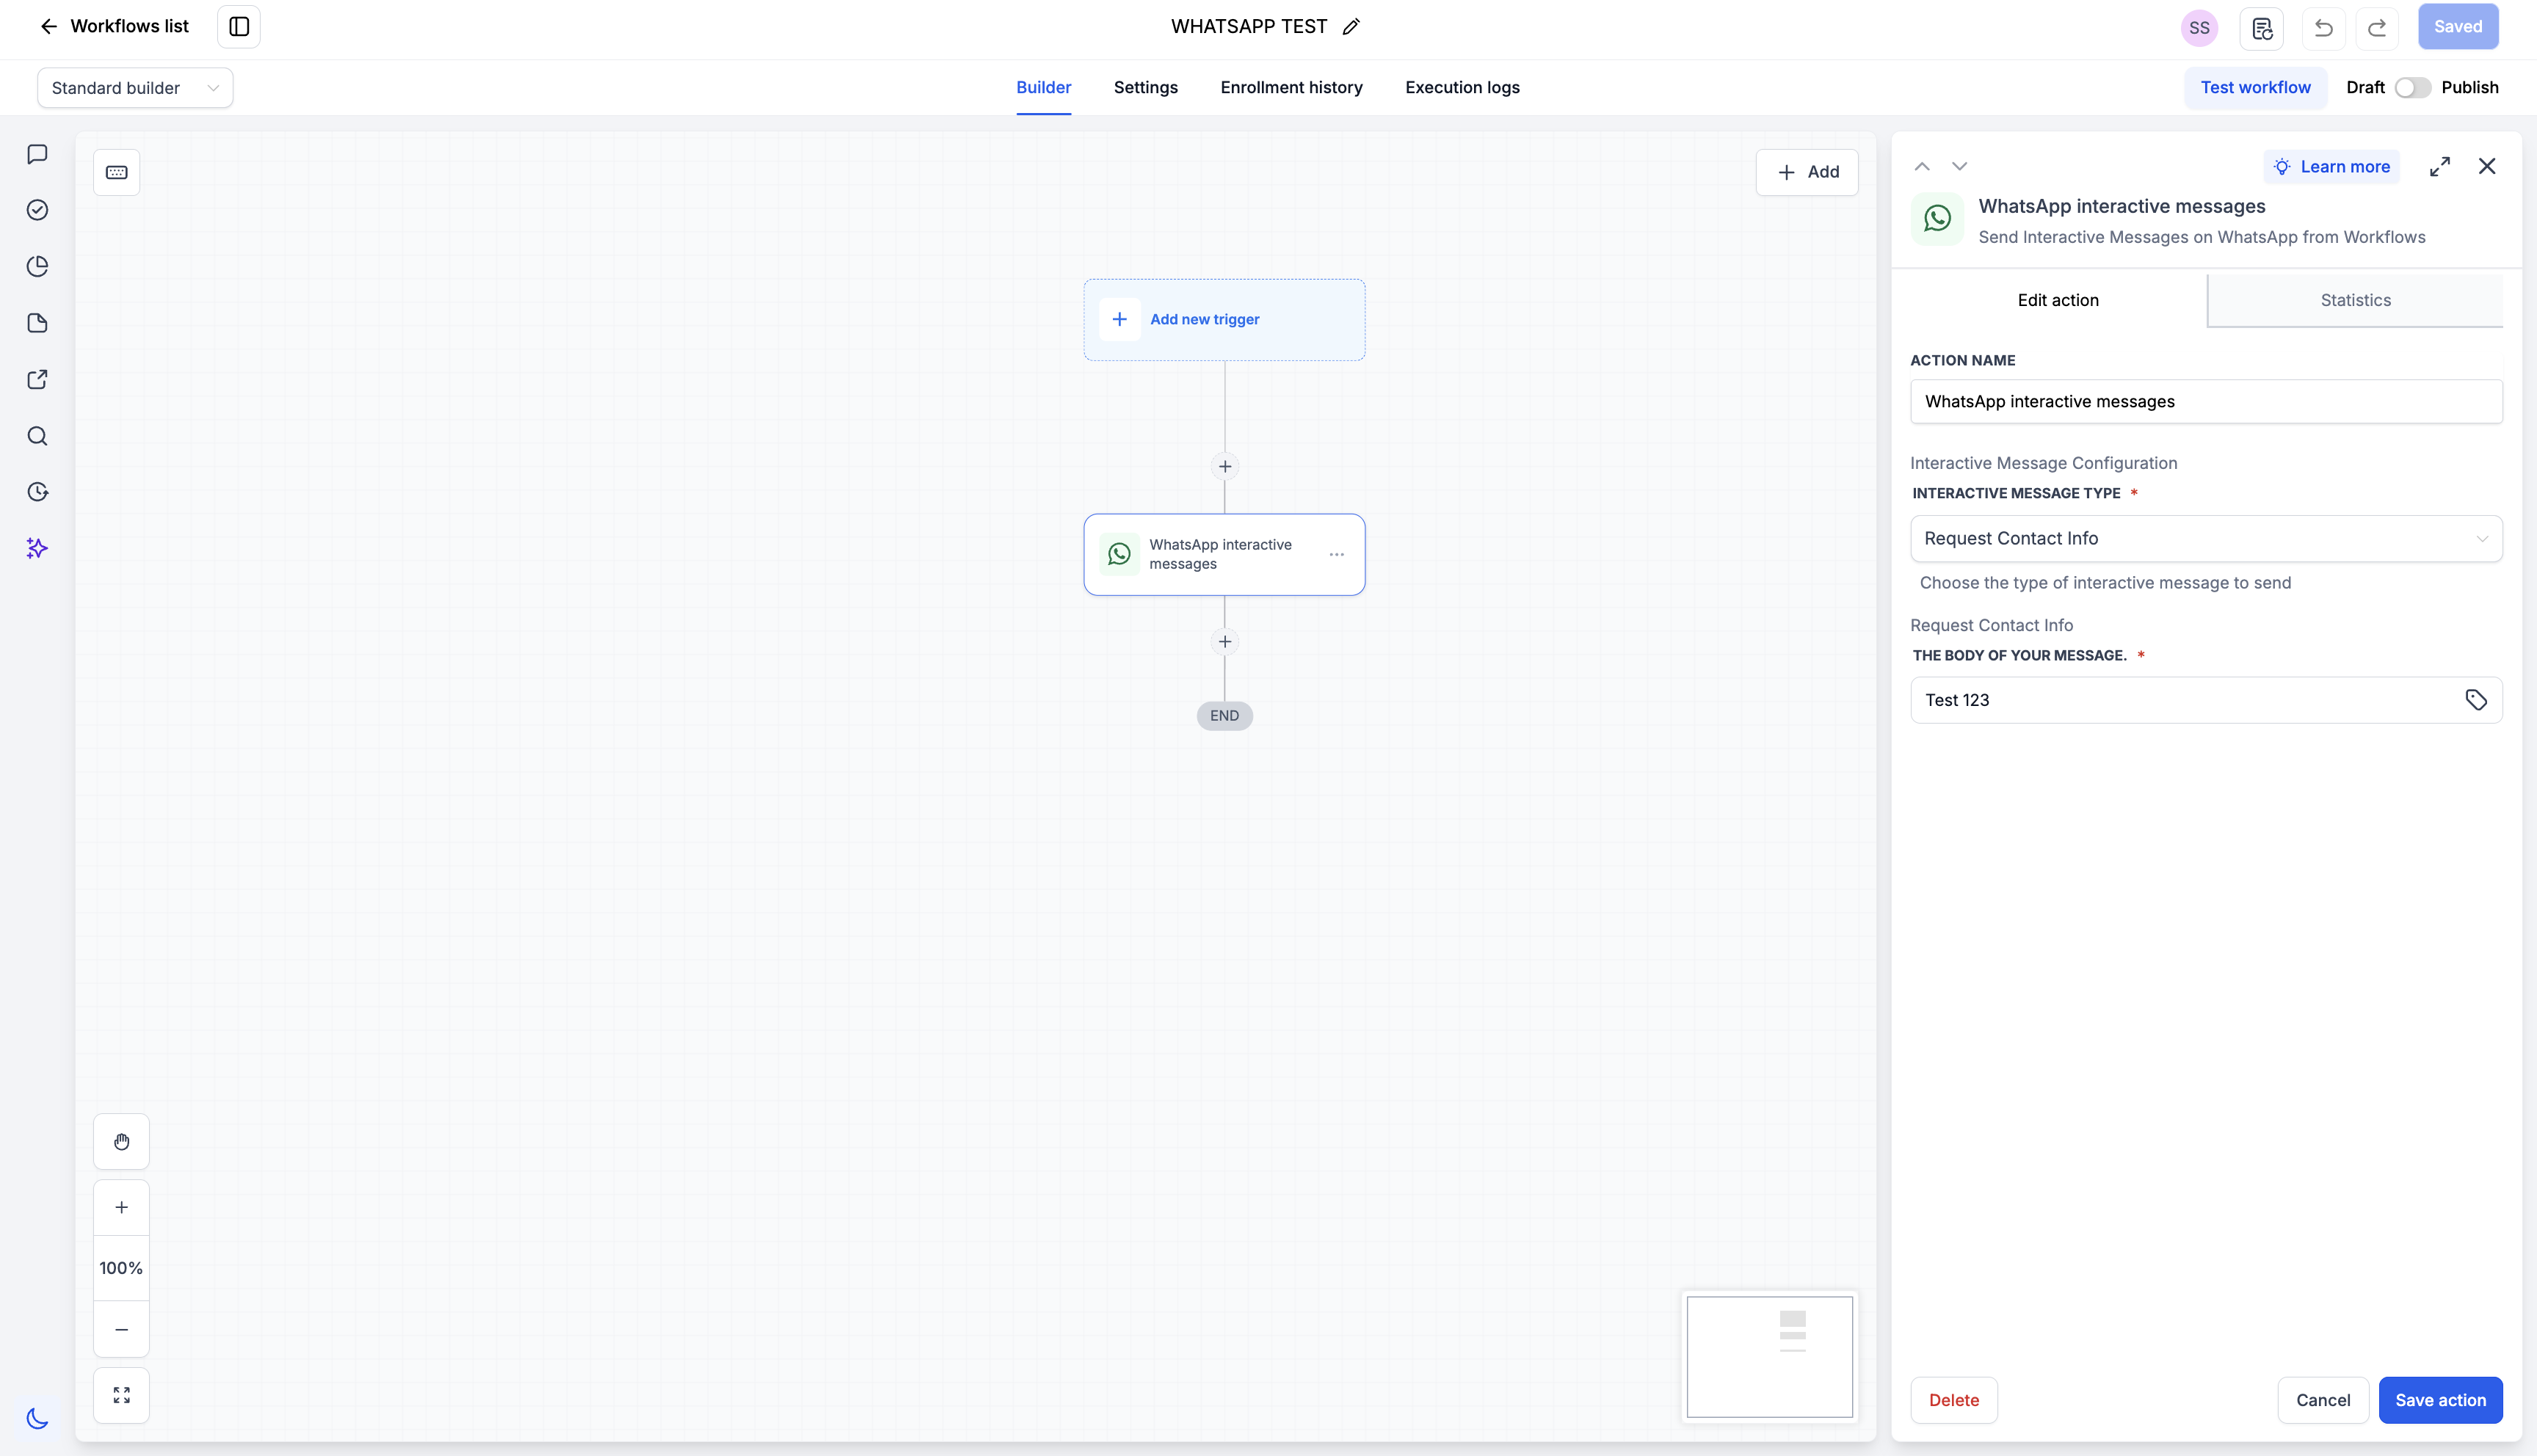
Task: Click the Add button on canvas
Action: [x=1807, y=172]
